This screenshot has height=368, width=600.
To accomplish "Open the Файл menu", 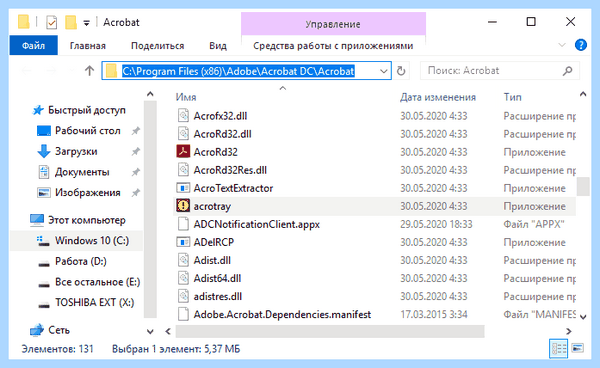I will tap(33, 46).
